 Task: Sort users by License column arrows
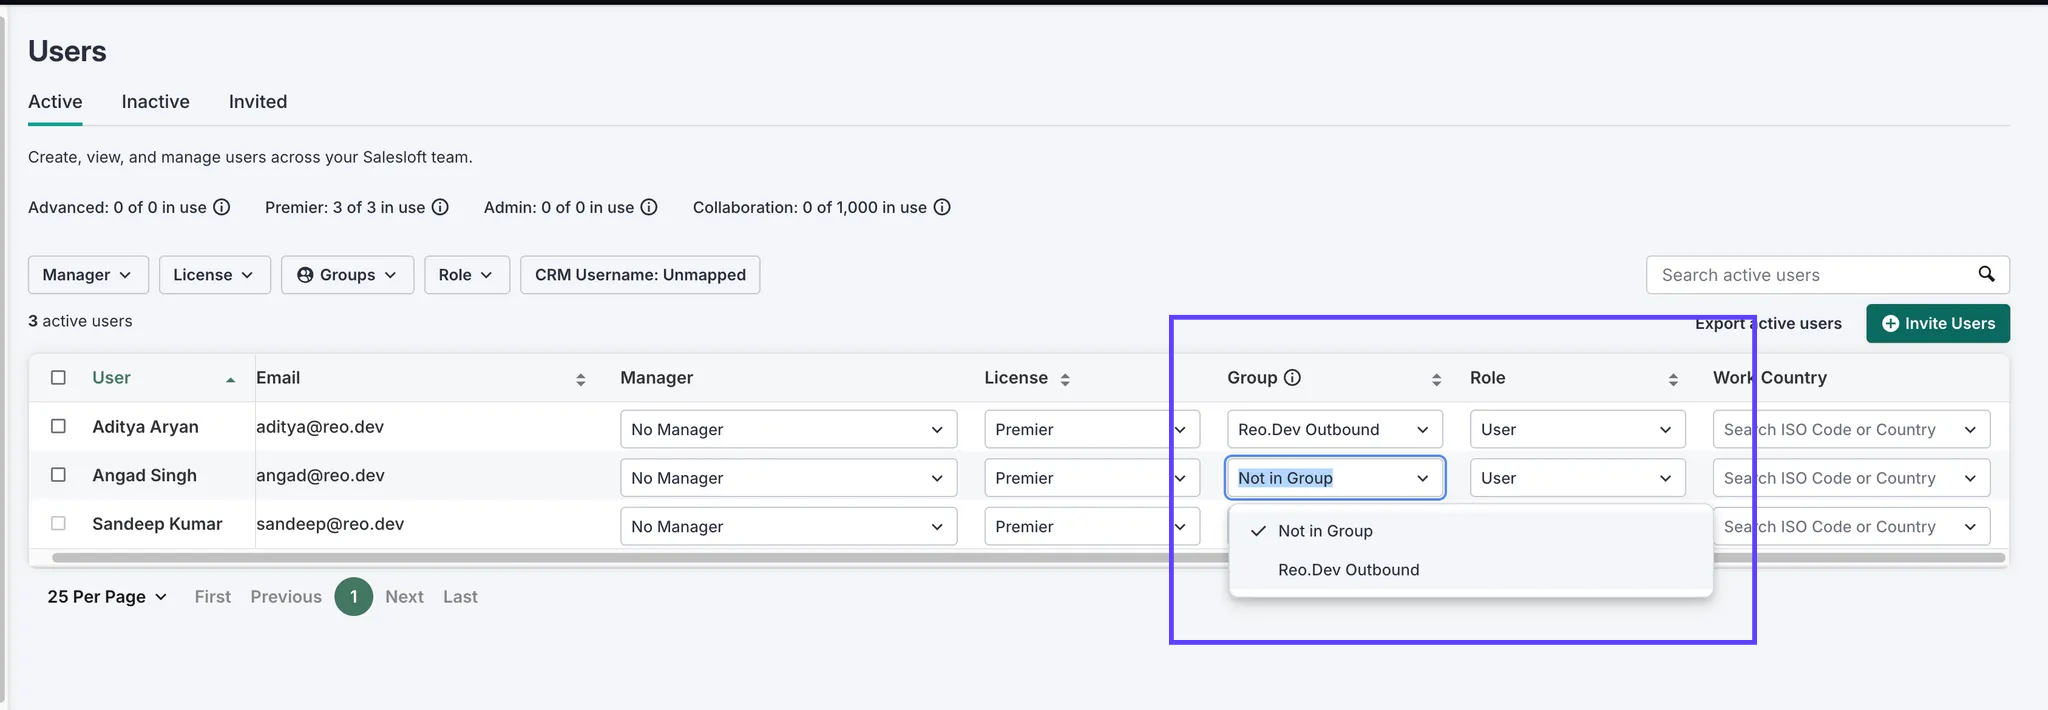point(1065,379)
